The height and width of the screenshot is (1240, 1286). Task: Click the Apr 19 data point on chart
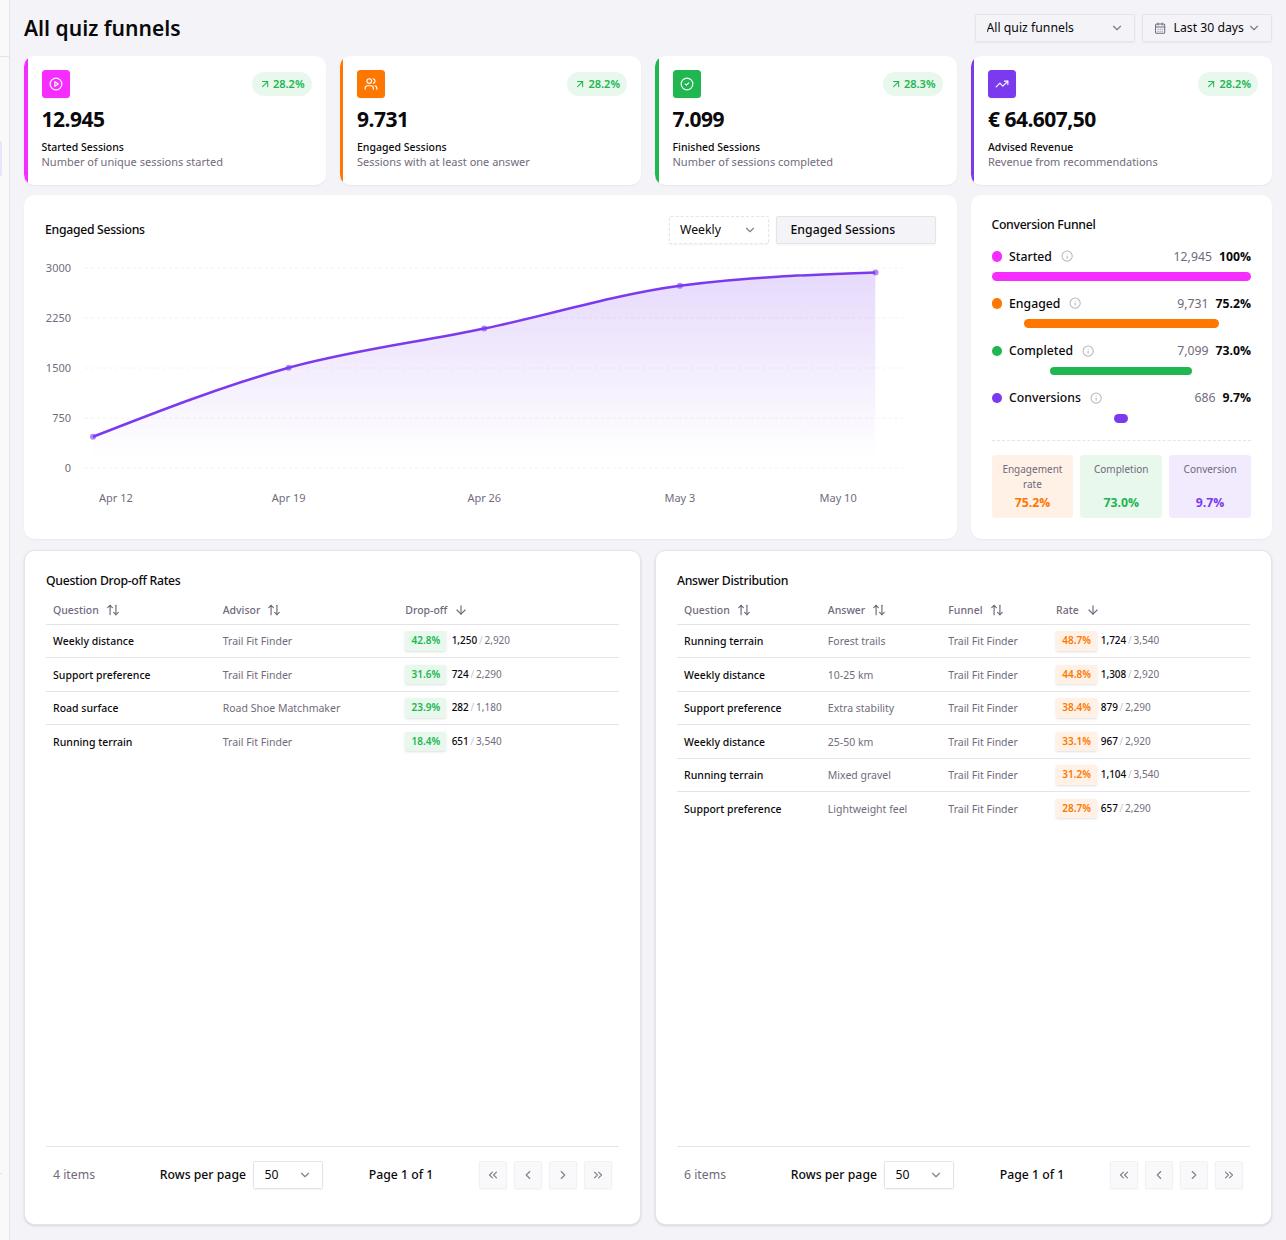[x=289, y=368]
